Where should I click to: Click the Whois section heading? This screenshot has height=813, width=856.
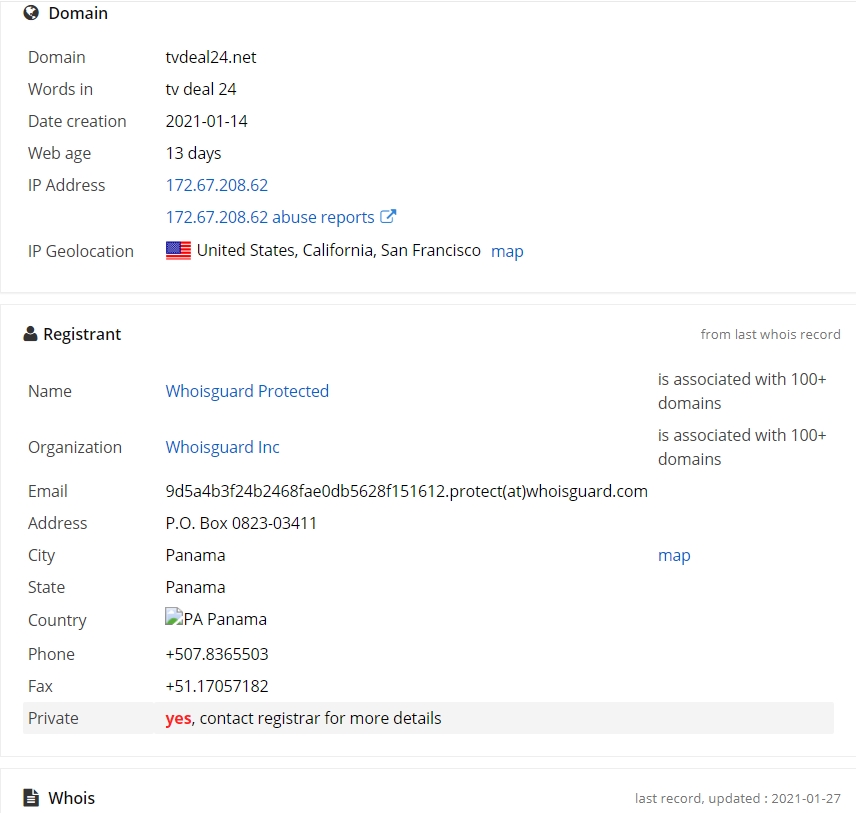point(72,798)
